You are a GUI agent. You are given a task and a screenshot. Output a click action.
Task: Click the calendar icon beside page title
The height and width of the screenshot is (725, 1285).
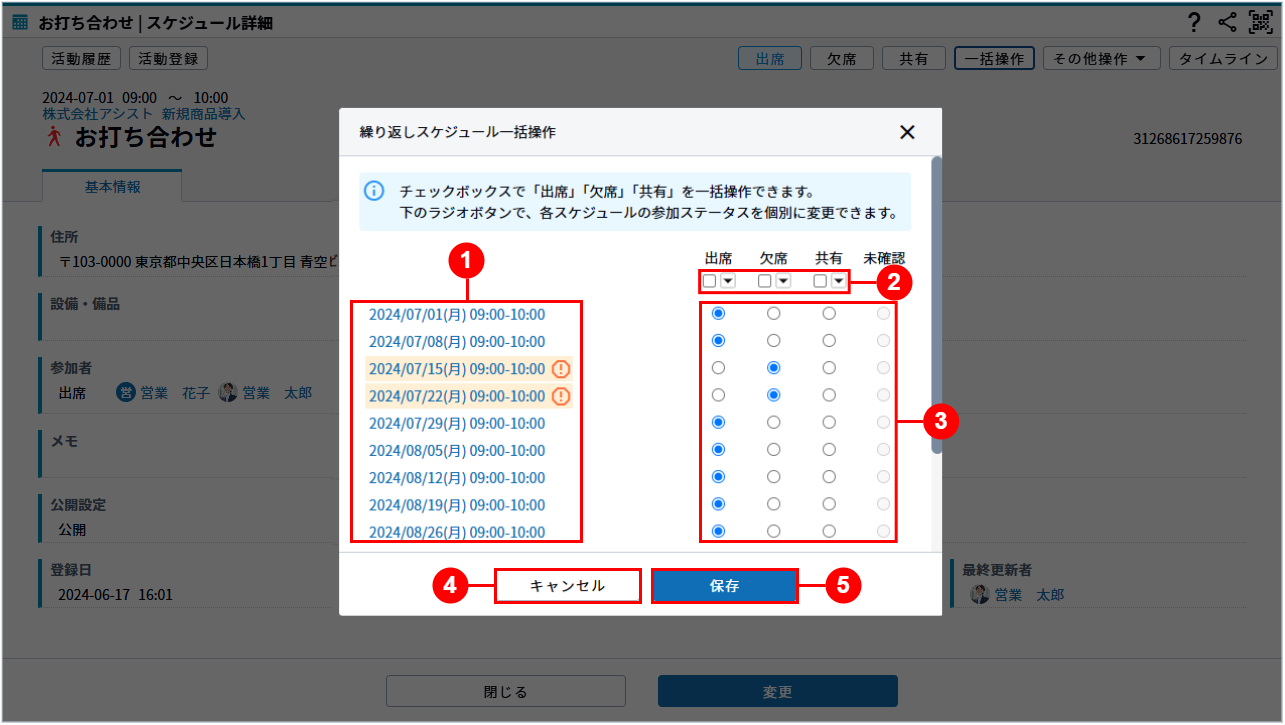tap(20, 23)
